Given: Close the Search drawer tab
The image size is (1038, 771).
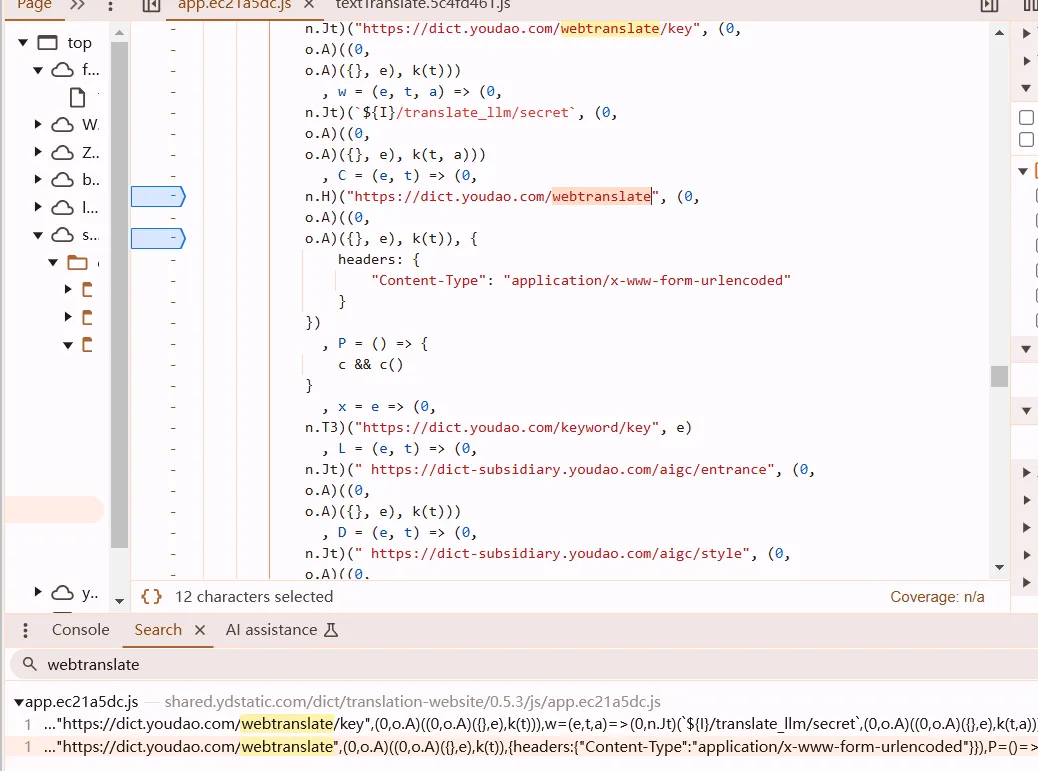Looking at the screenshot, I should (x=200, y=630).
